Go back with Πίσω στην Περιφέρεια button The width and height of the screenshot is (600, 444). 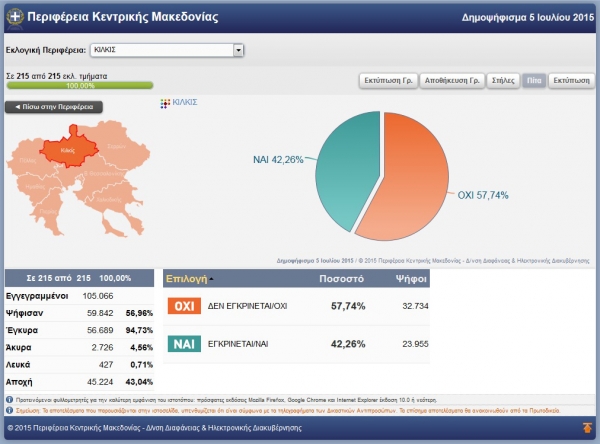[55, 106]
